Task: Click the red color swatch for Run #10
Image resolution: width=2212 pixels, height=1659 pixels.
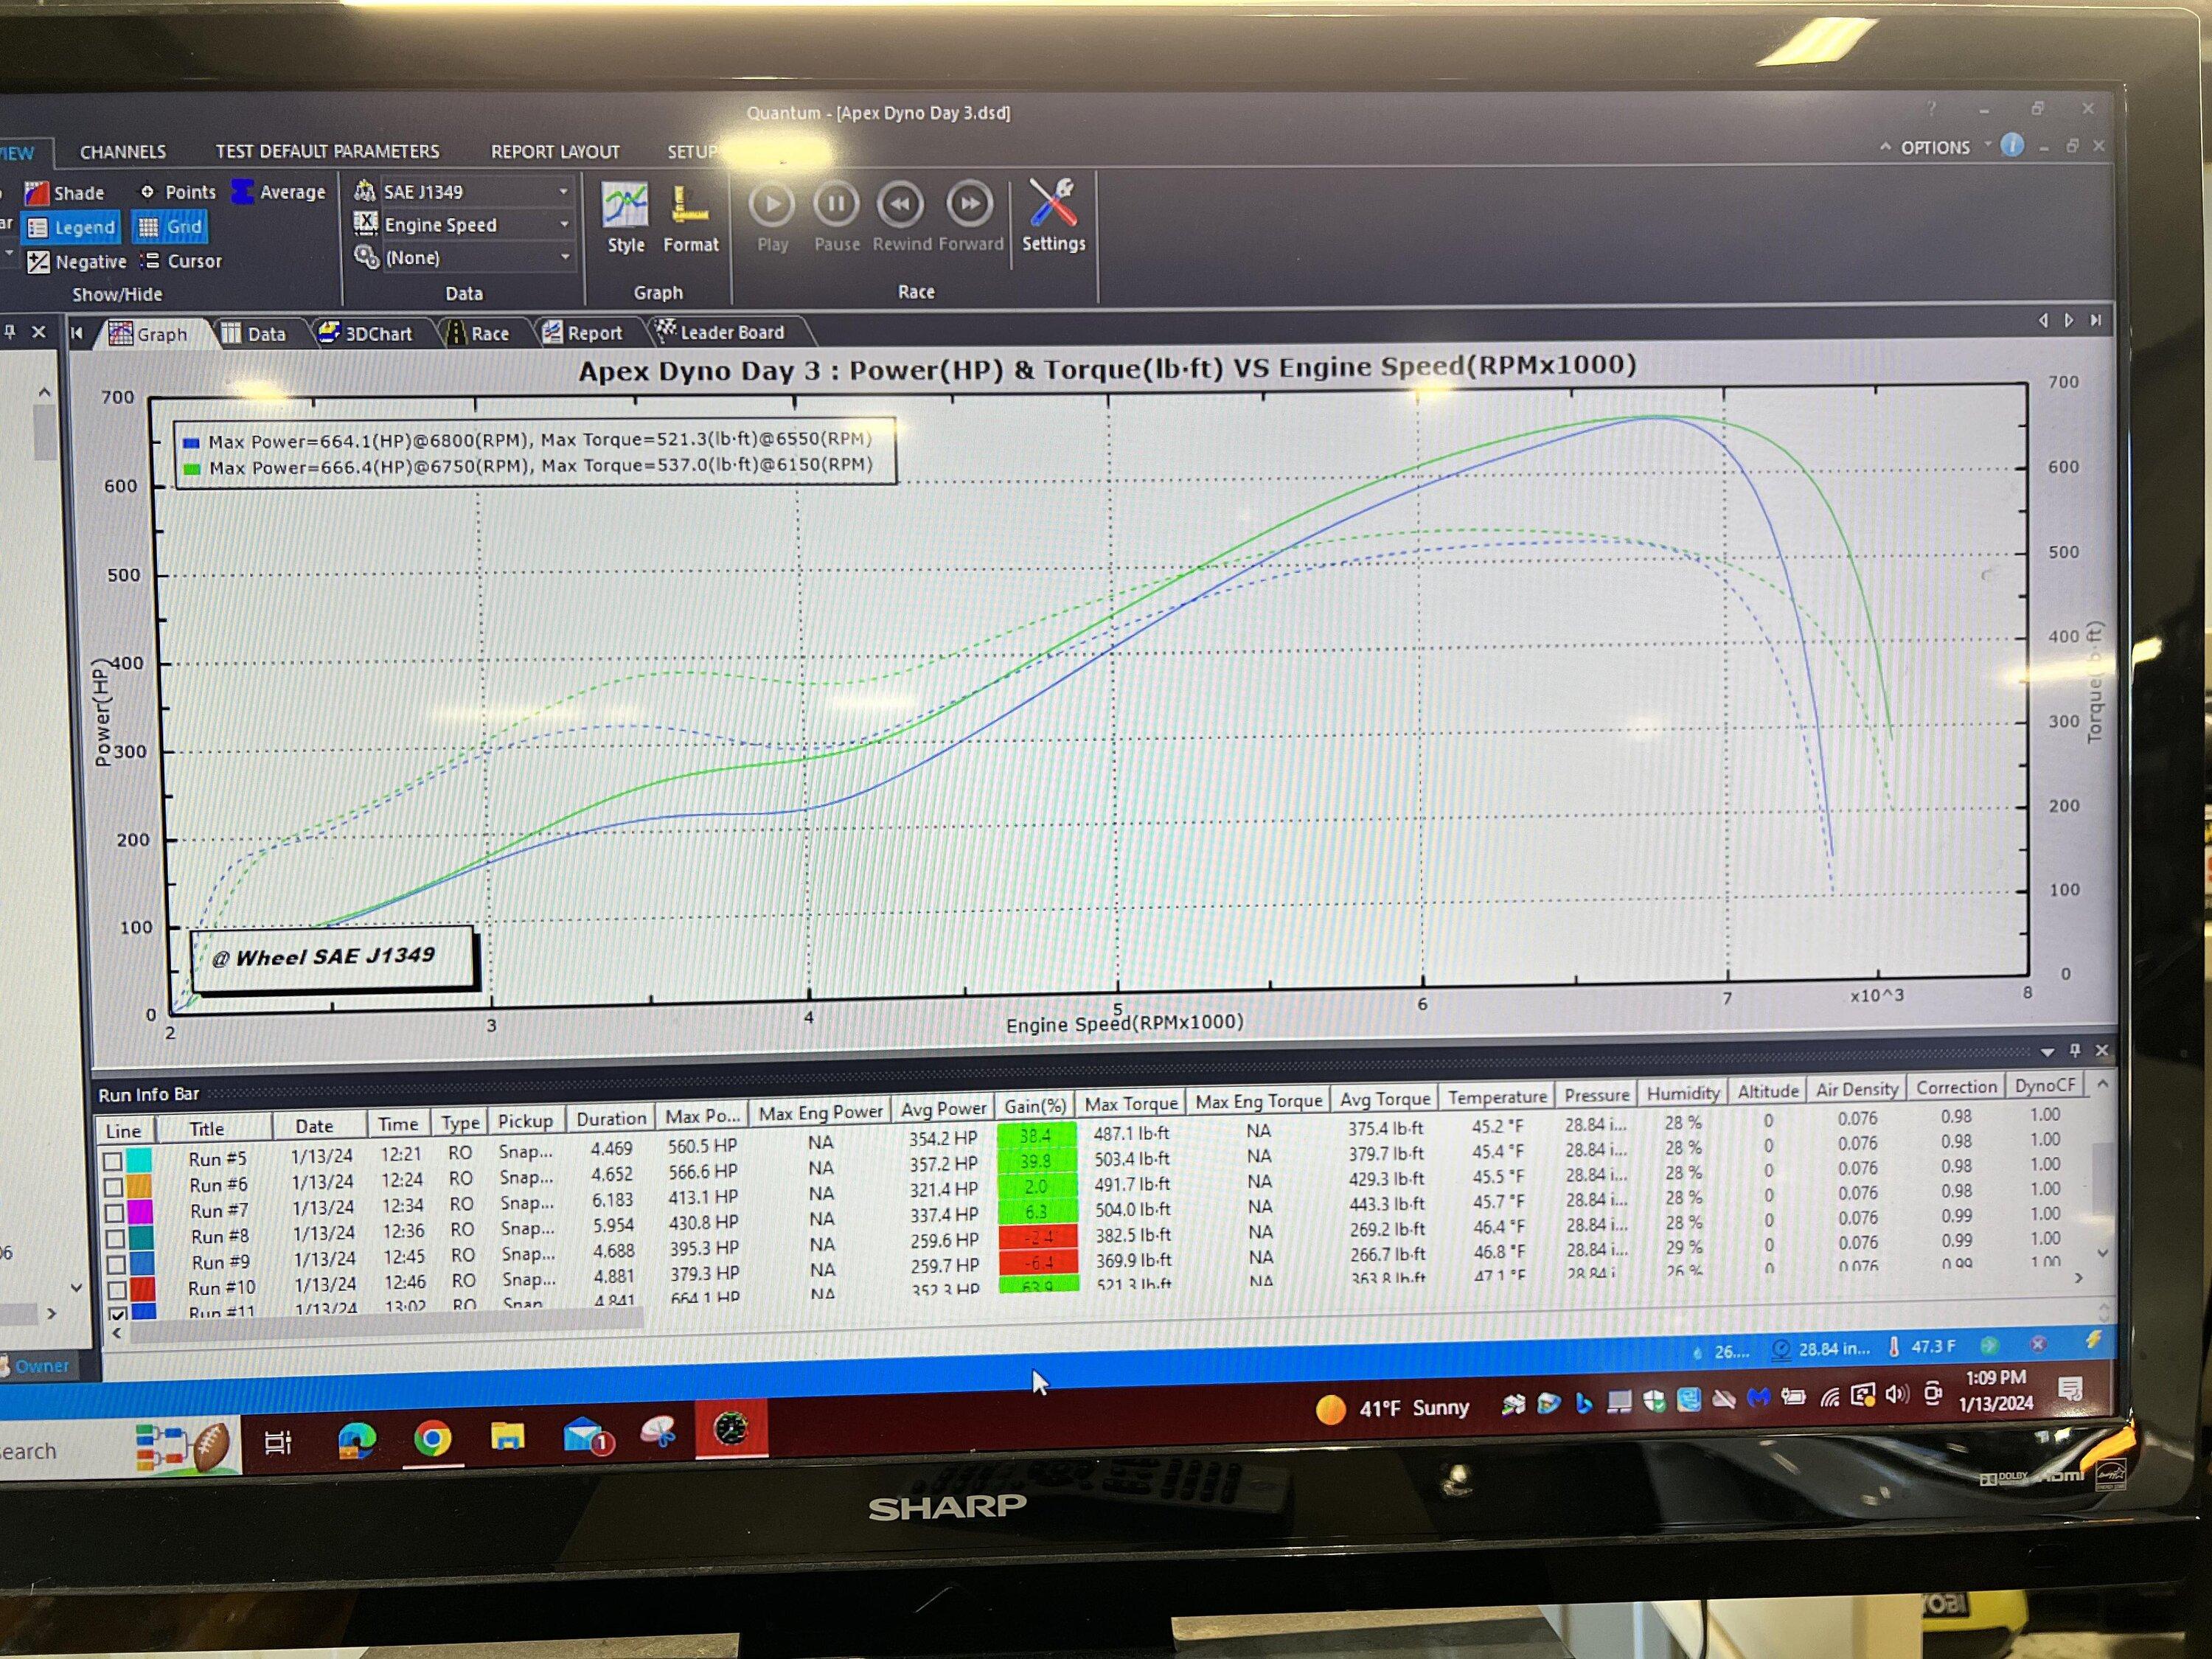Action: pos(143,1289)
